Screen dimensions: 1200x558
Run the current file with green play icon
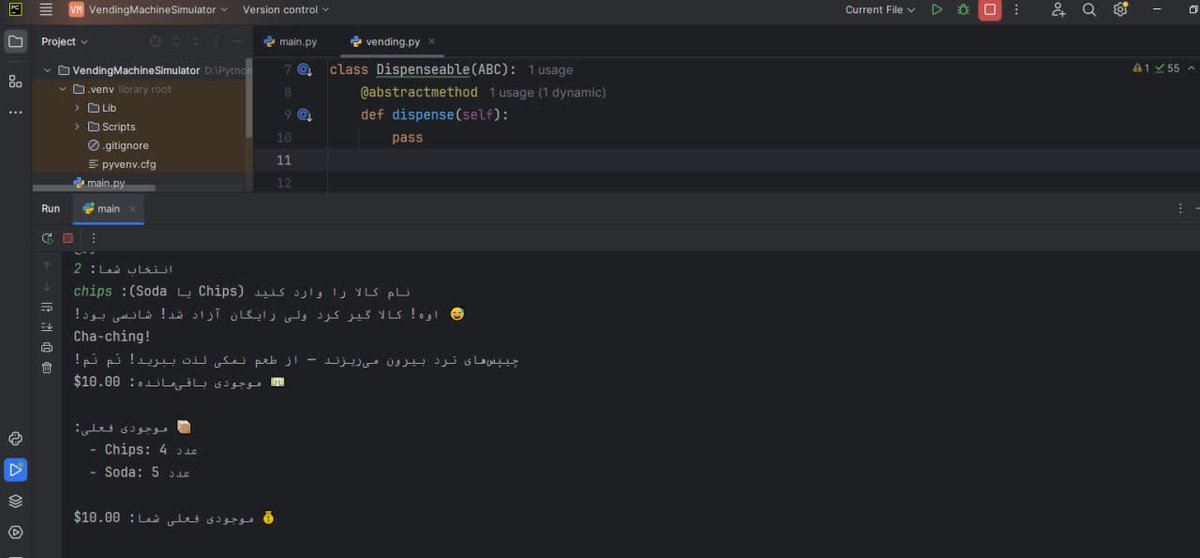(x=937, y=10)
